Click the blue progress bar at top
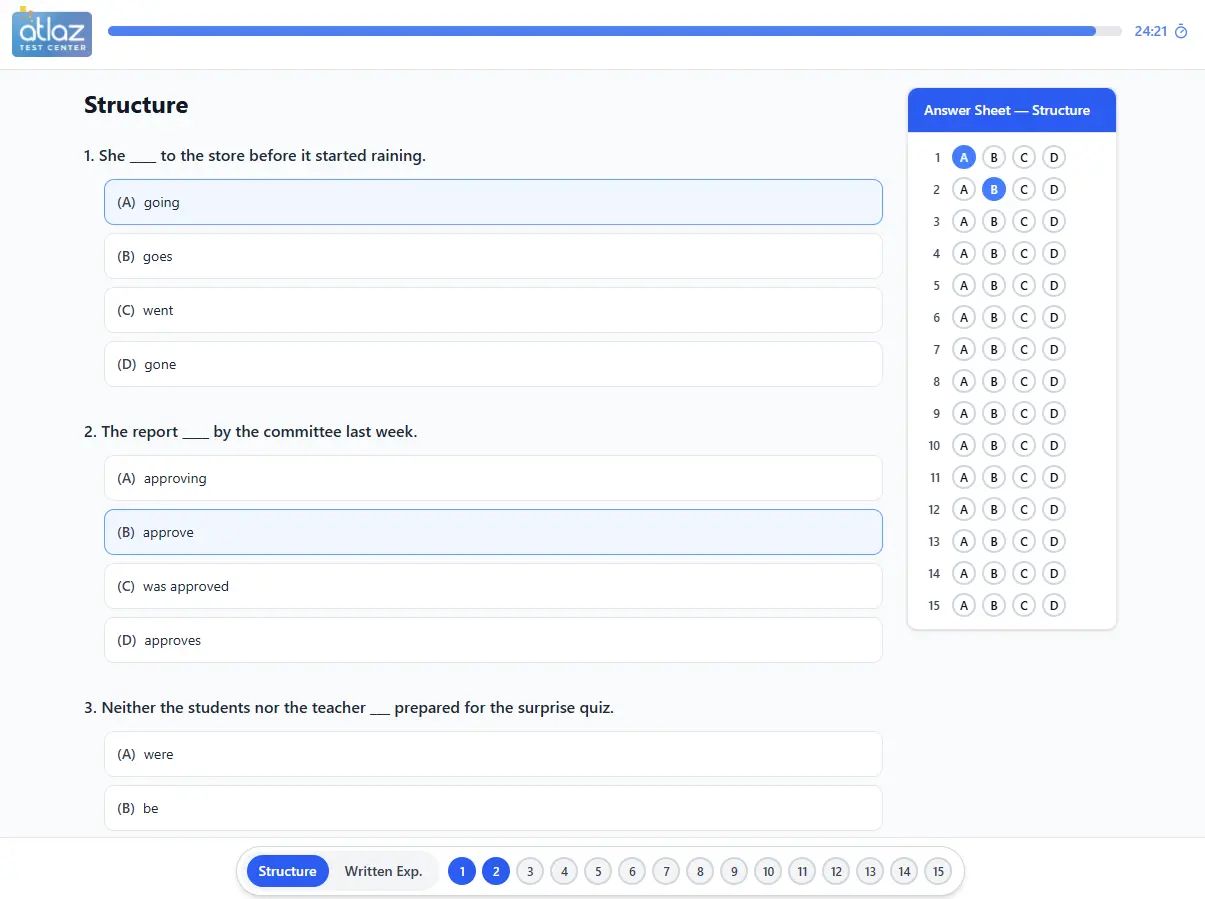This screenshot has width=1205, height=899. click(600, 30)
